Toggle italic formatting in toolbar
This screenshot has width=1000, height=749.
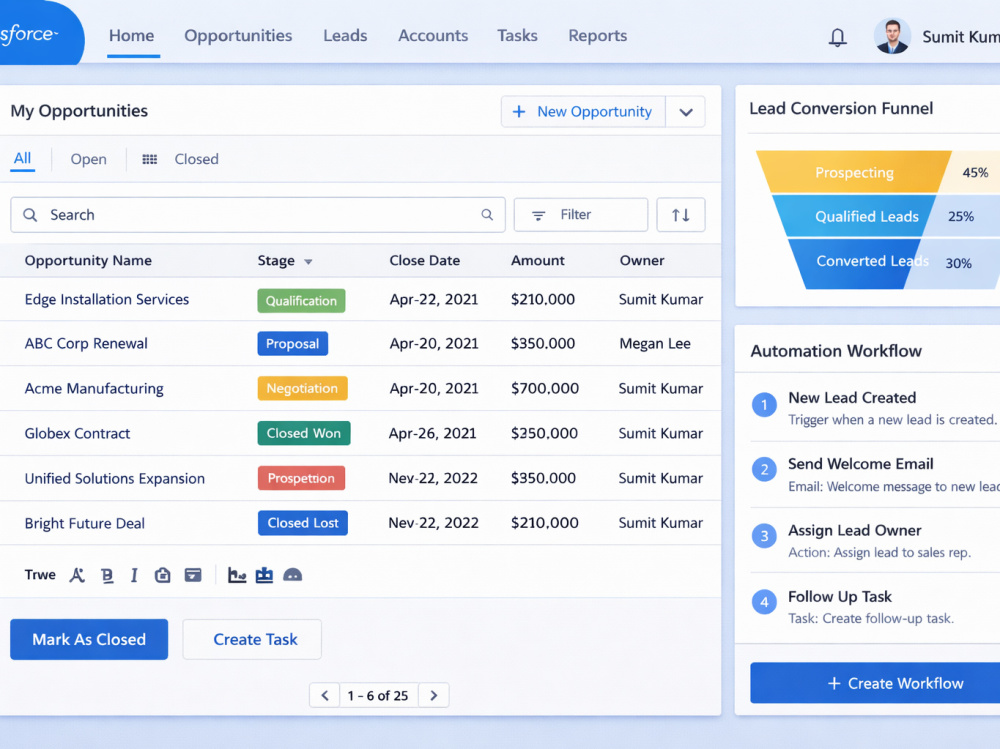tap(134, 575)
